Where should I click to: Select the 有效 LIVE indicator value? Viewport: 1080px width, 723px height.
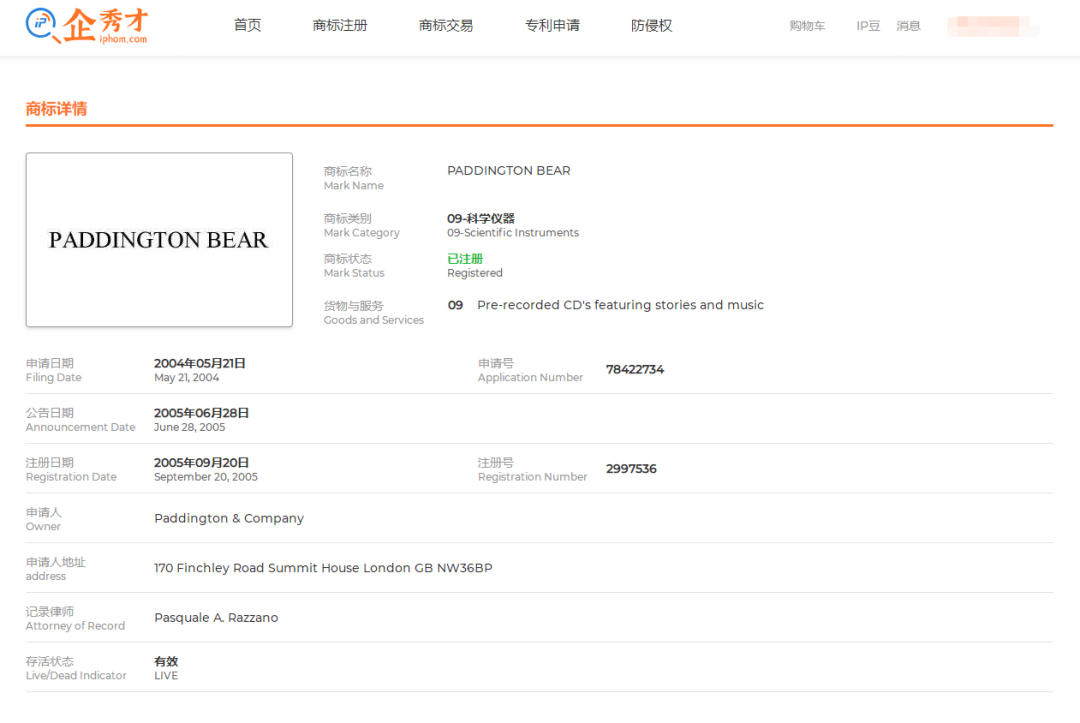(166, 668)
